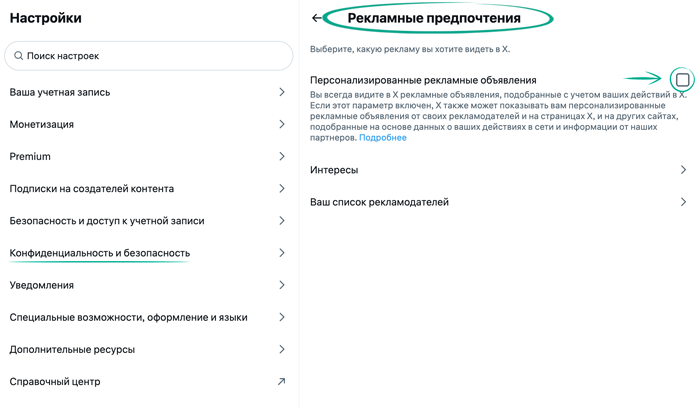Image resolution: width=700 pixels, height=408 pixels.
Task: Open Ваш список рекламодателей
Action: click(379, 202)
